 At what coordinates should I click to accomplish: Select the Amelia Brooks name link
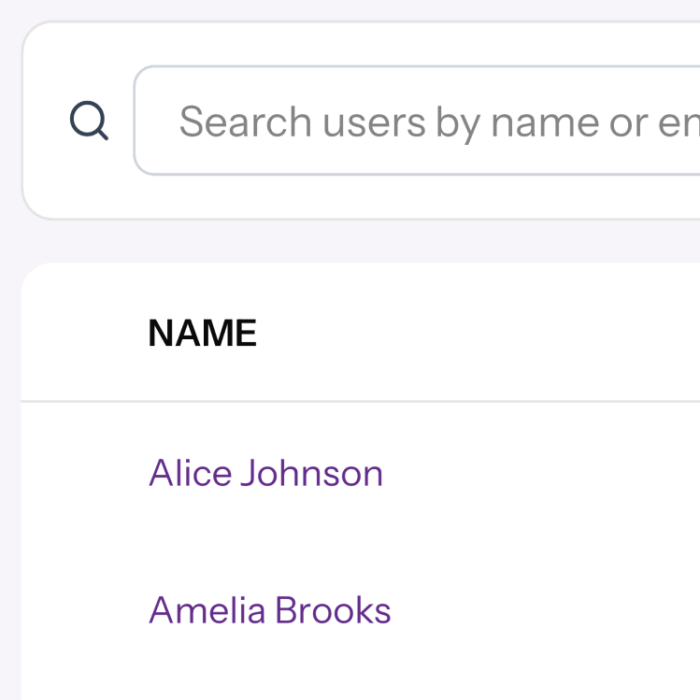(x=270, y=610)
